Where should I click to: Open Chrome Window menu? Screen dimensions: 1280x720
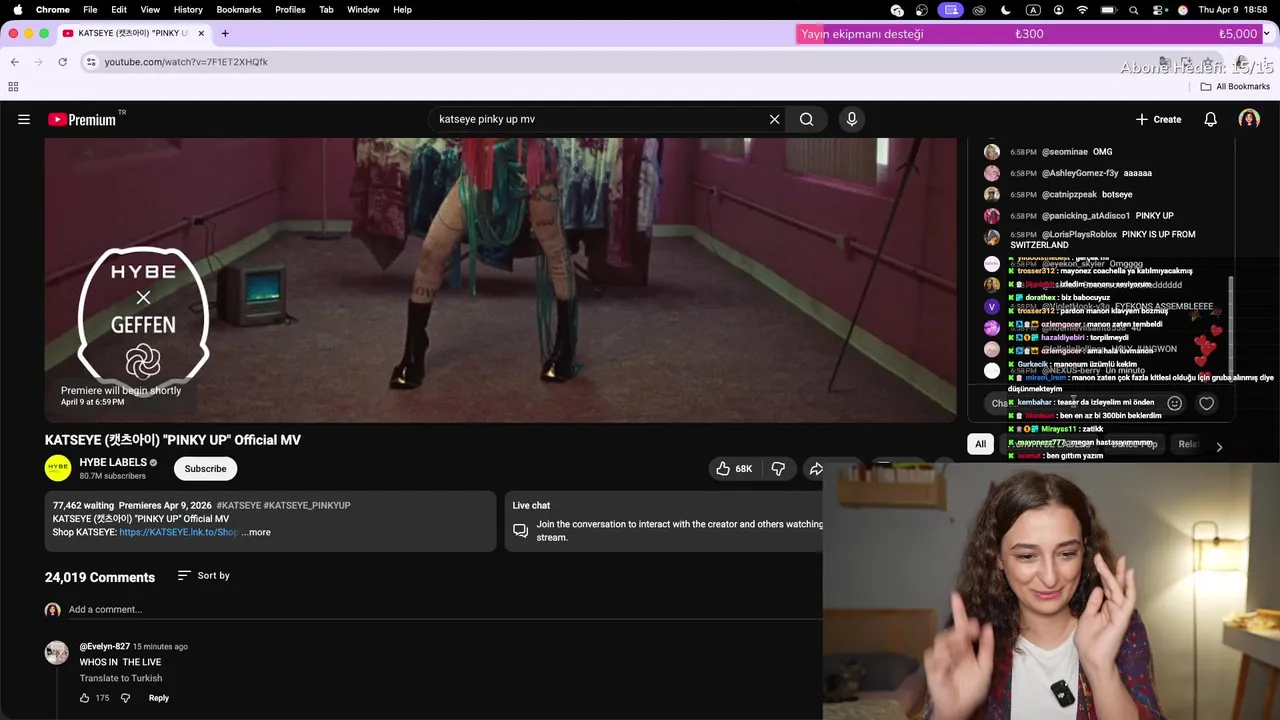pos(363,9)
